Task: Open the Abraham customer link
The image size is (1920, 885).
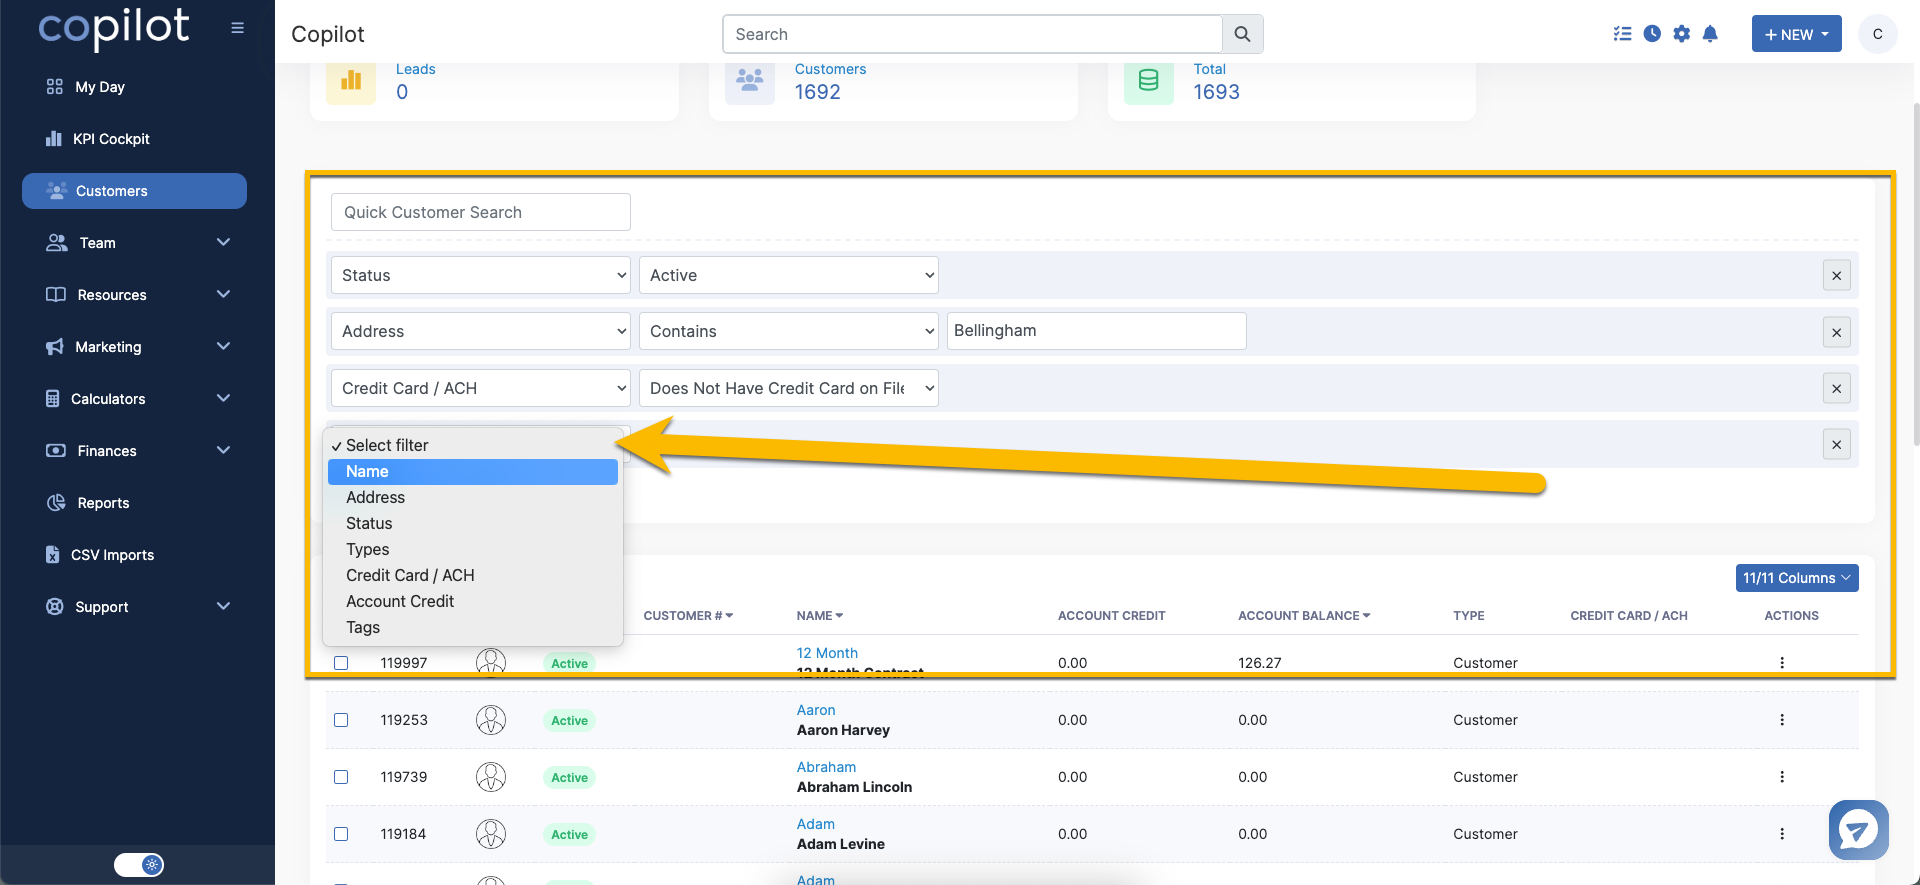Action: (826, 767)
